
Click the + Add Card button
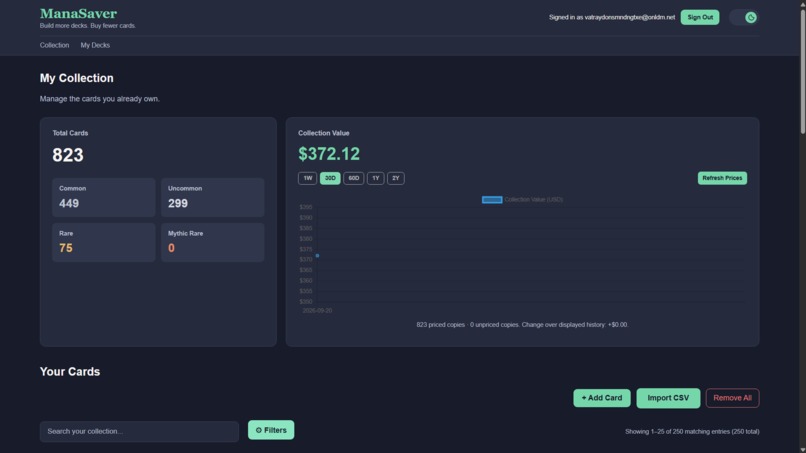click(602, 398)
